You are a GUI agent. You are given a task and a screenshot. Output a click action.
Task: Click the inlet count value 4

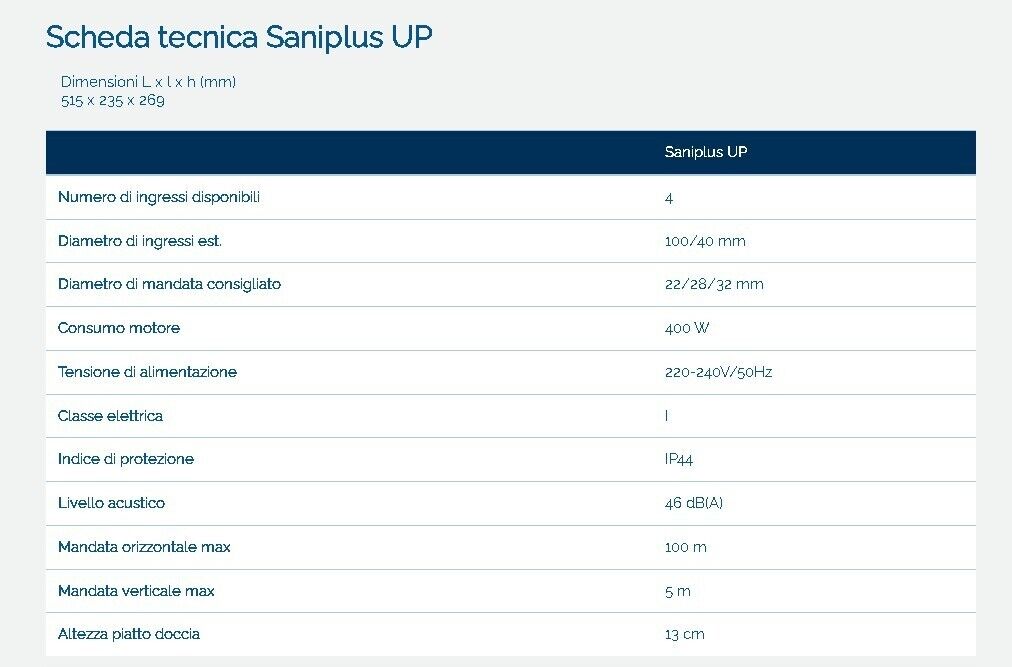669,198
